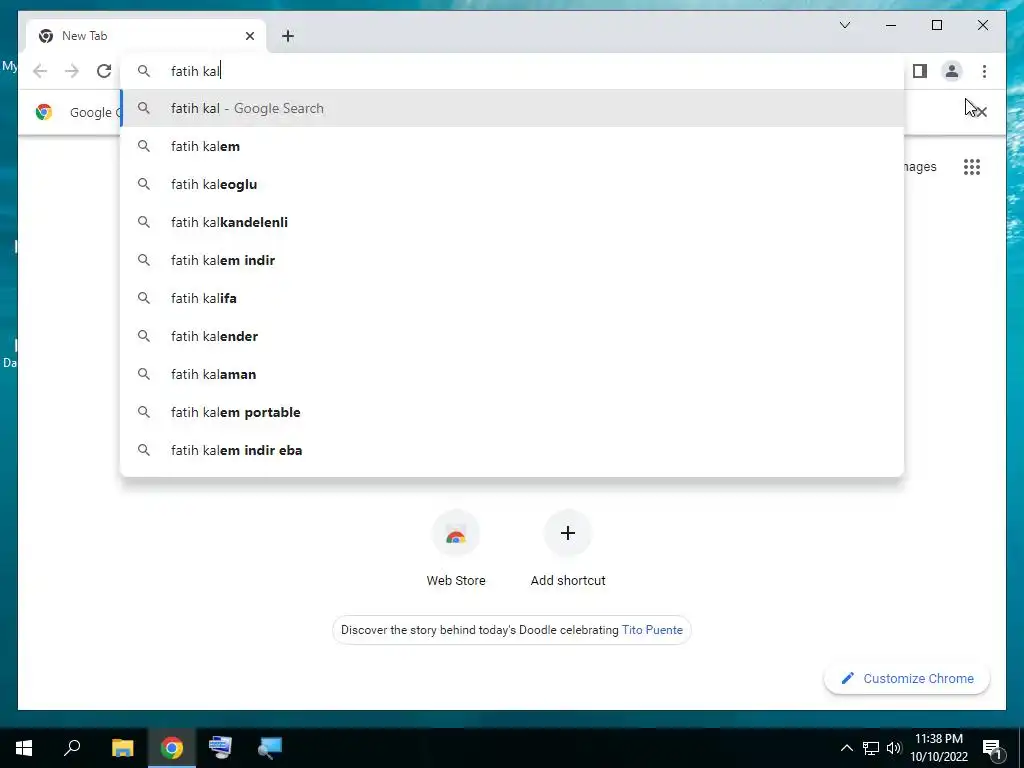
Task: Click the Add shortcut plus tile
Action: pyautogui.click(x=568, y=550)
